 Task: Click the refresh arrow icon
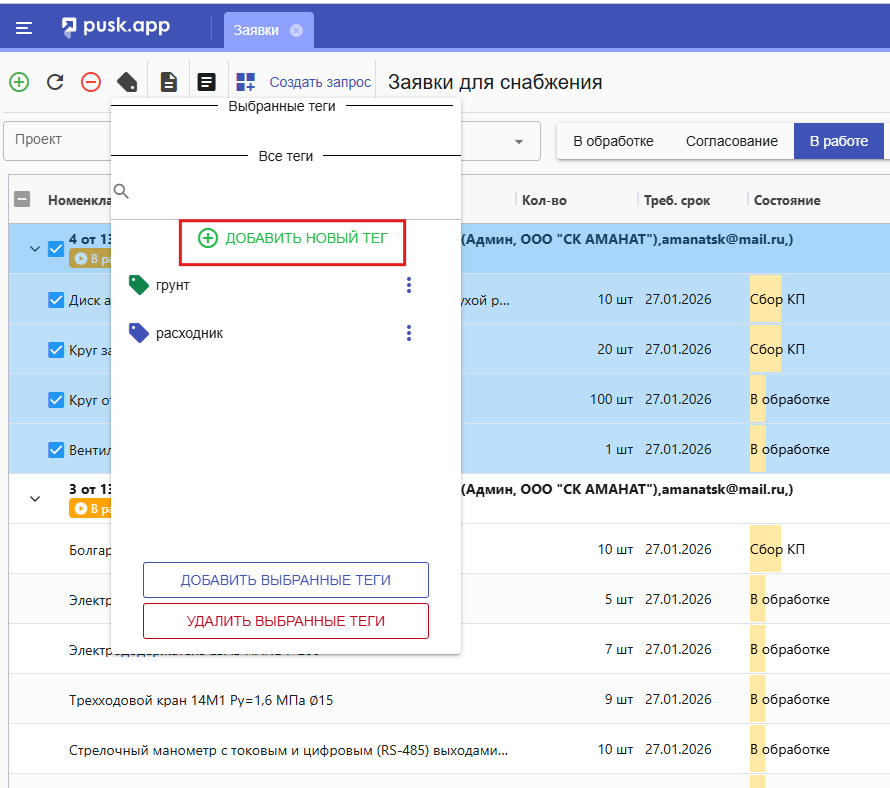tap(55, 82)
